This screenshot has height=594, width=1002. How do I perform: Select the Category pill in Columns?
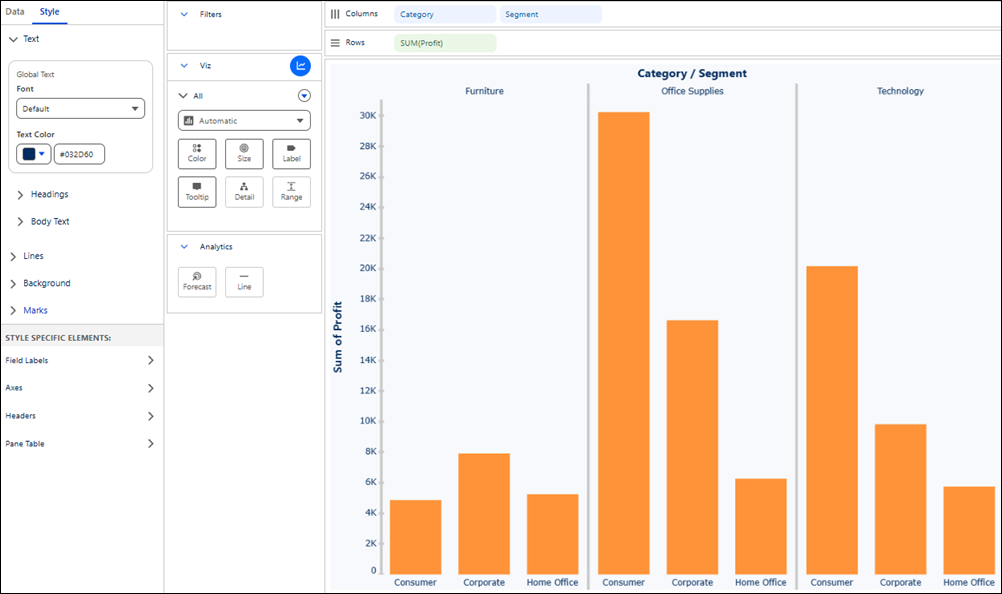445,14
